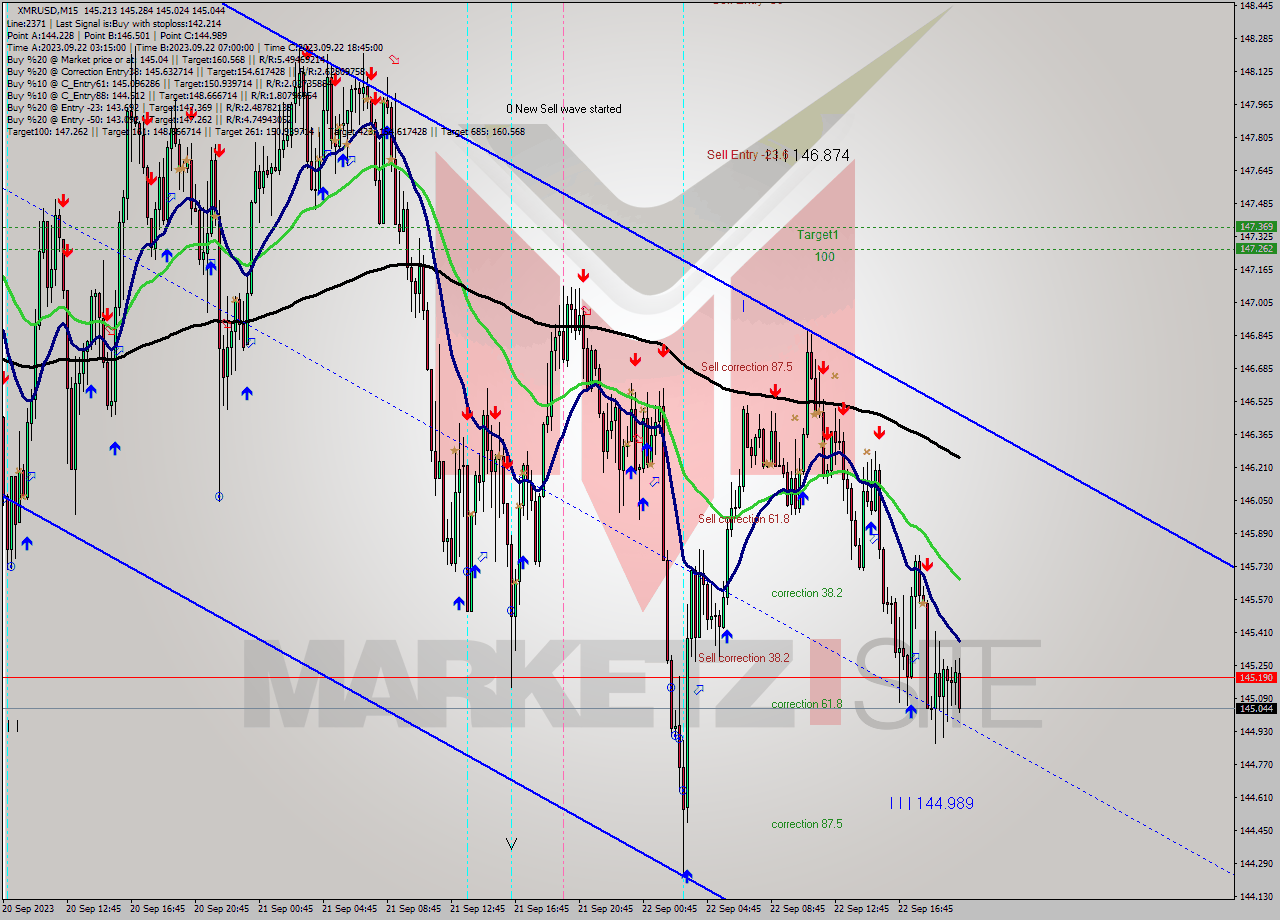Click the 147.005 price axis value
The height and width of the screenshot is (920, 1280).
(1255, 302)
